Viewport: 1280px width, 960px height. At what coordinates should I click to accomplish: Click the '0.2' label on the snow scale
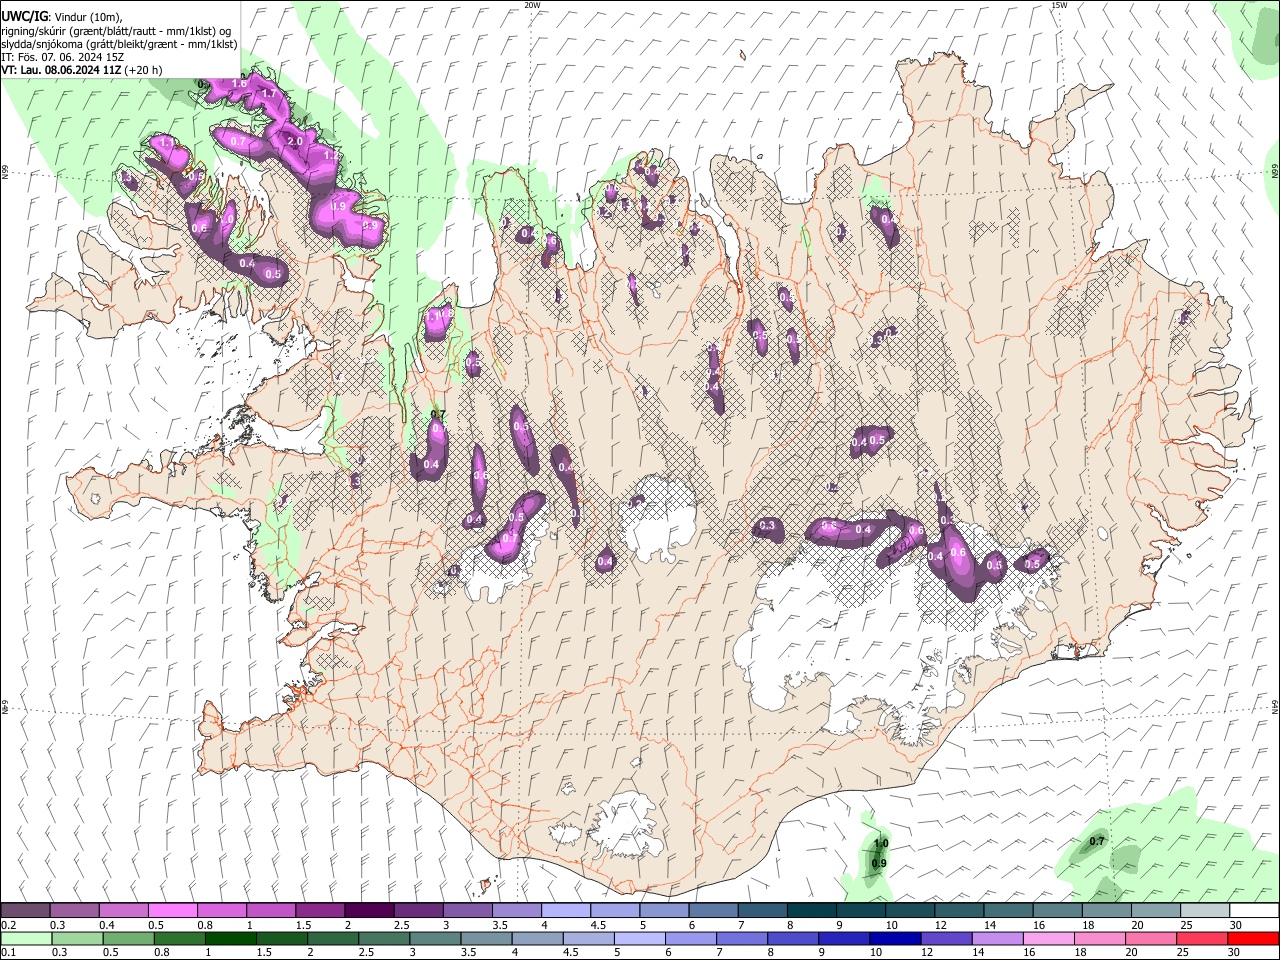[x=9, y=925]
